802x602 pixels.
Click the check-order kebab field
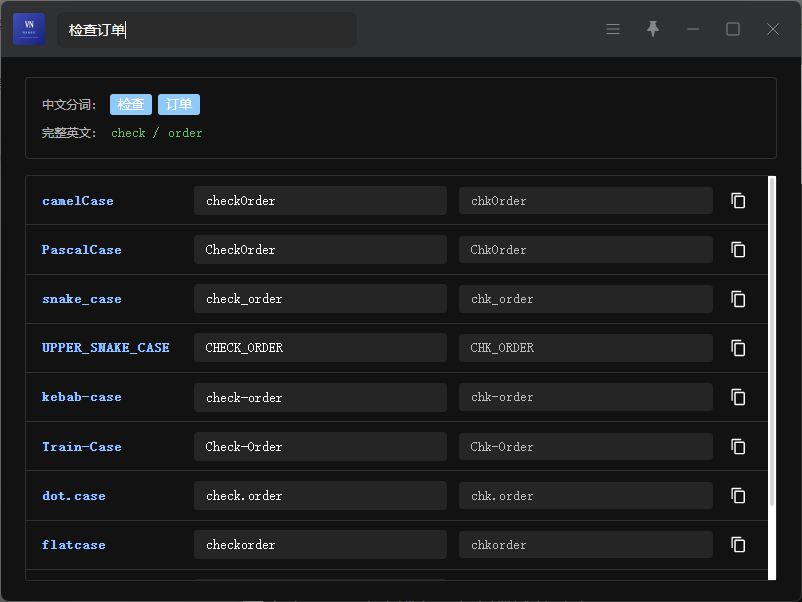pos(320,397)
